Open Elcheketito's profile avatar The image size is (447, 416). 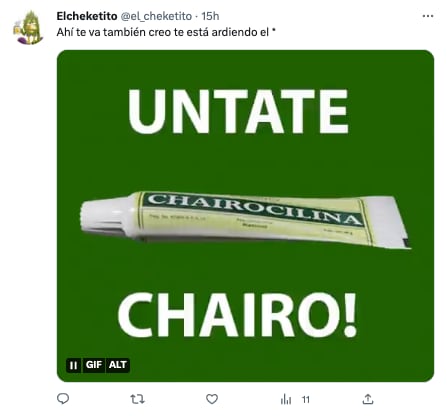29,27
